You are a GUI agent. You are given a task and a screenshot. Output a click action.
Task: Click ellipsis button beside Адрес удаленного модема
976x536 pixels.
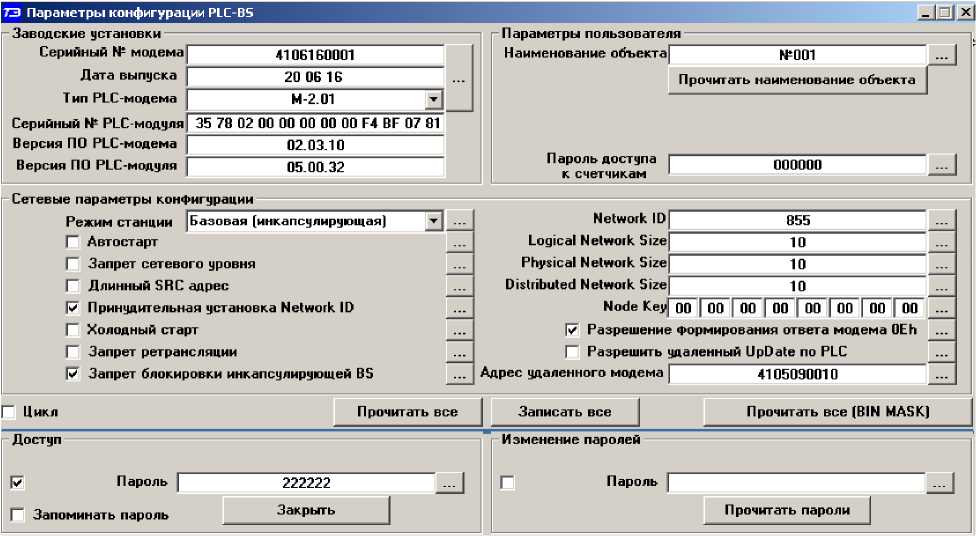pyautogui.click(x=941, y=374)
